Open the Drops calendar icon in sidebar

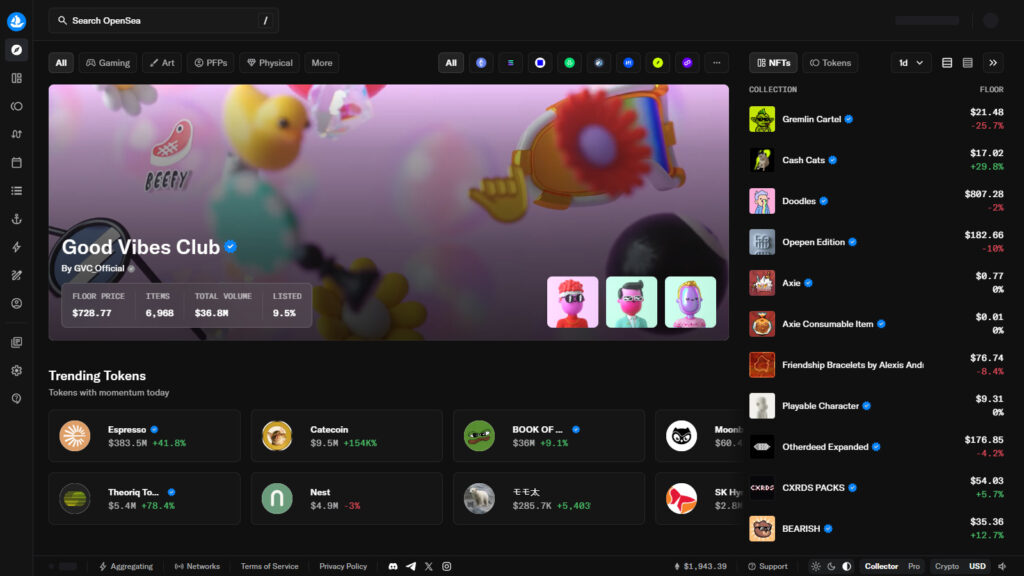click(16, 163)
